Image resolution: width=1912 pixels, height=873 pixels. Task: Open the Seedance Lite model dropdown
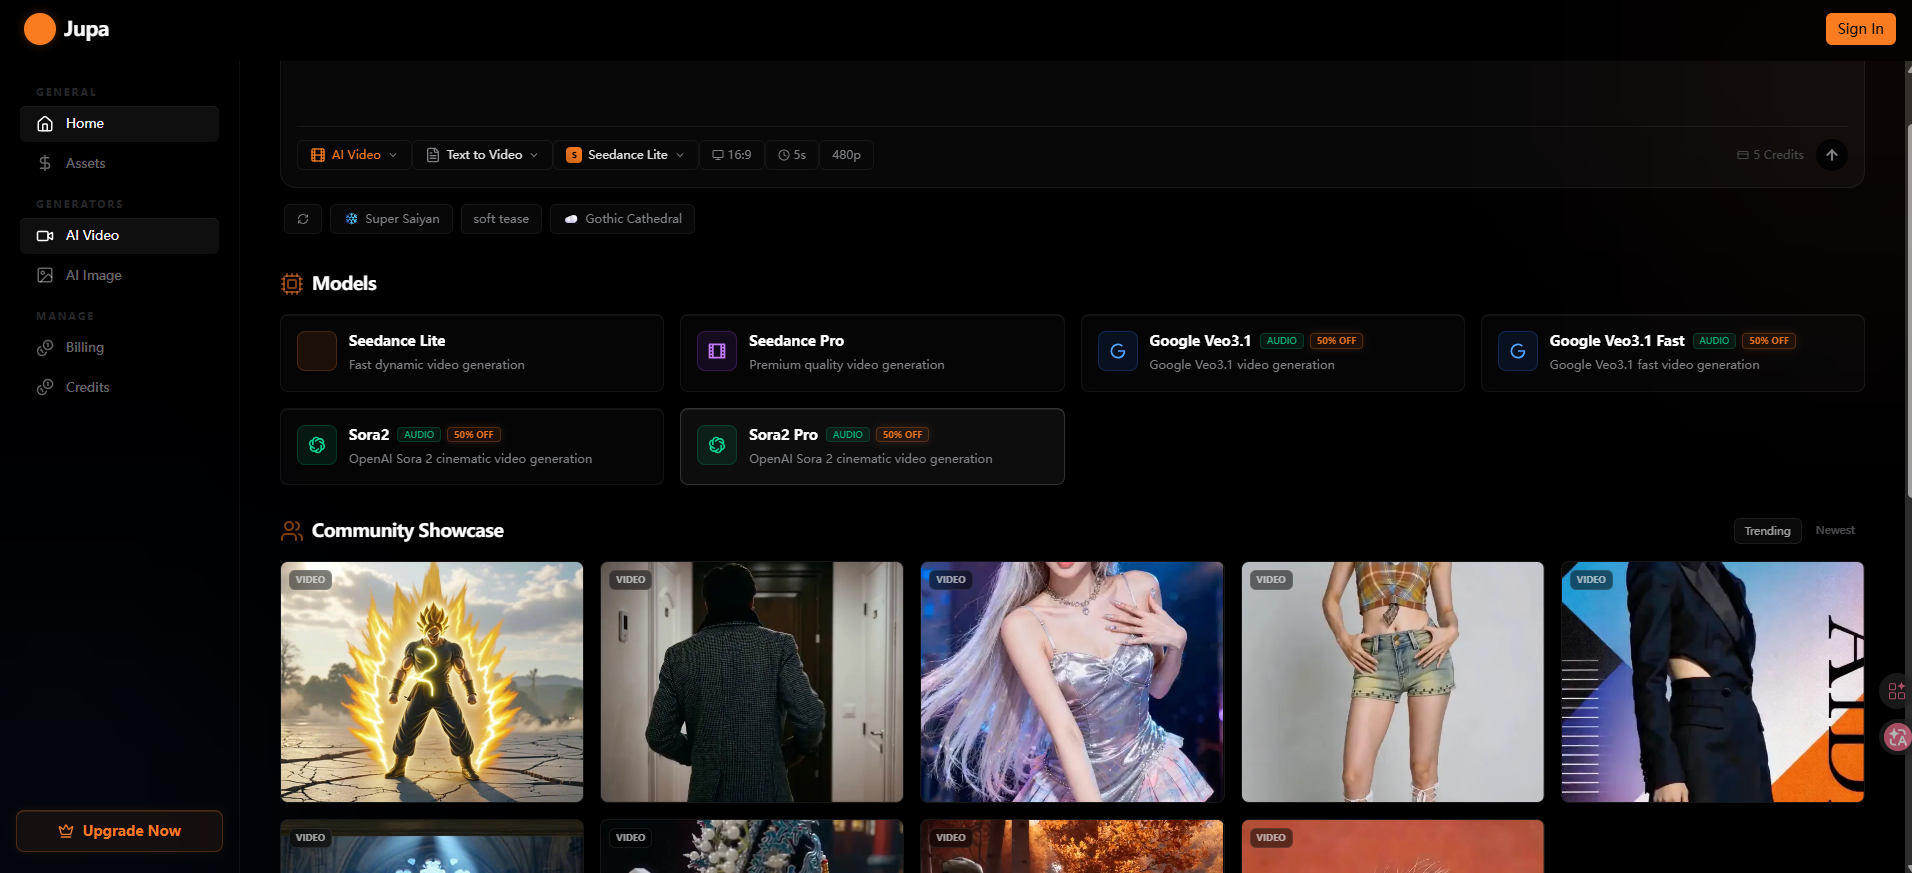[x=626, y=155]
